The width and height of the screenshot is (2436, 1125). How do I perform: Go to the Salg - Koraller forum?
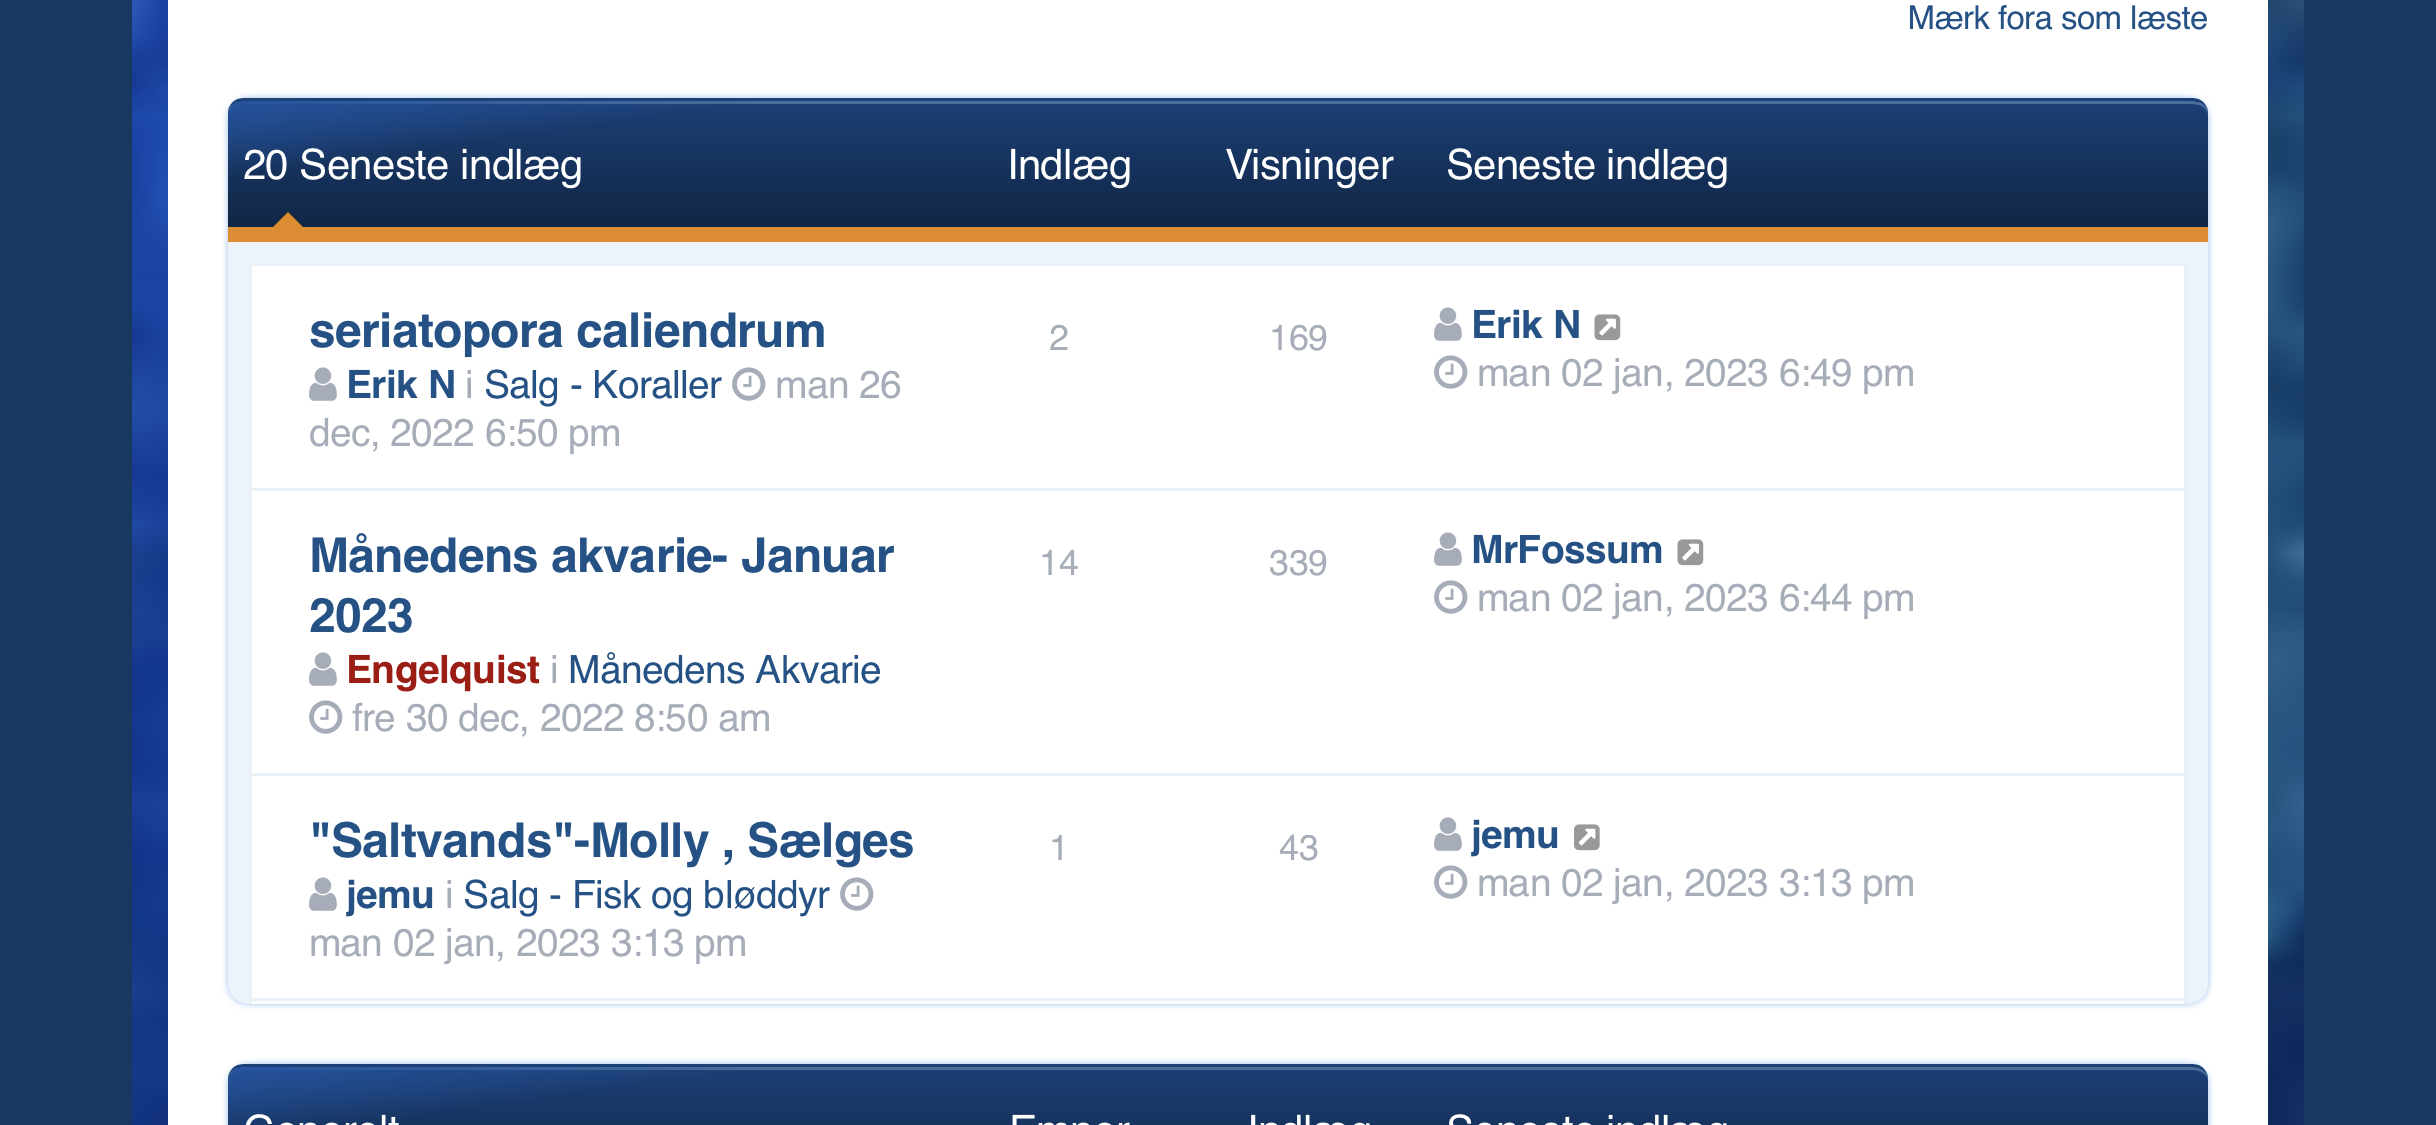click(602, 385)
